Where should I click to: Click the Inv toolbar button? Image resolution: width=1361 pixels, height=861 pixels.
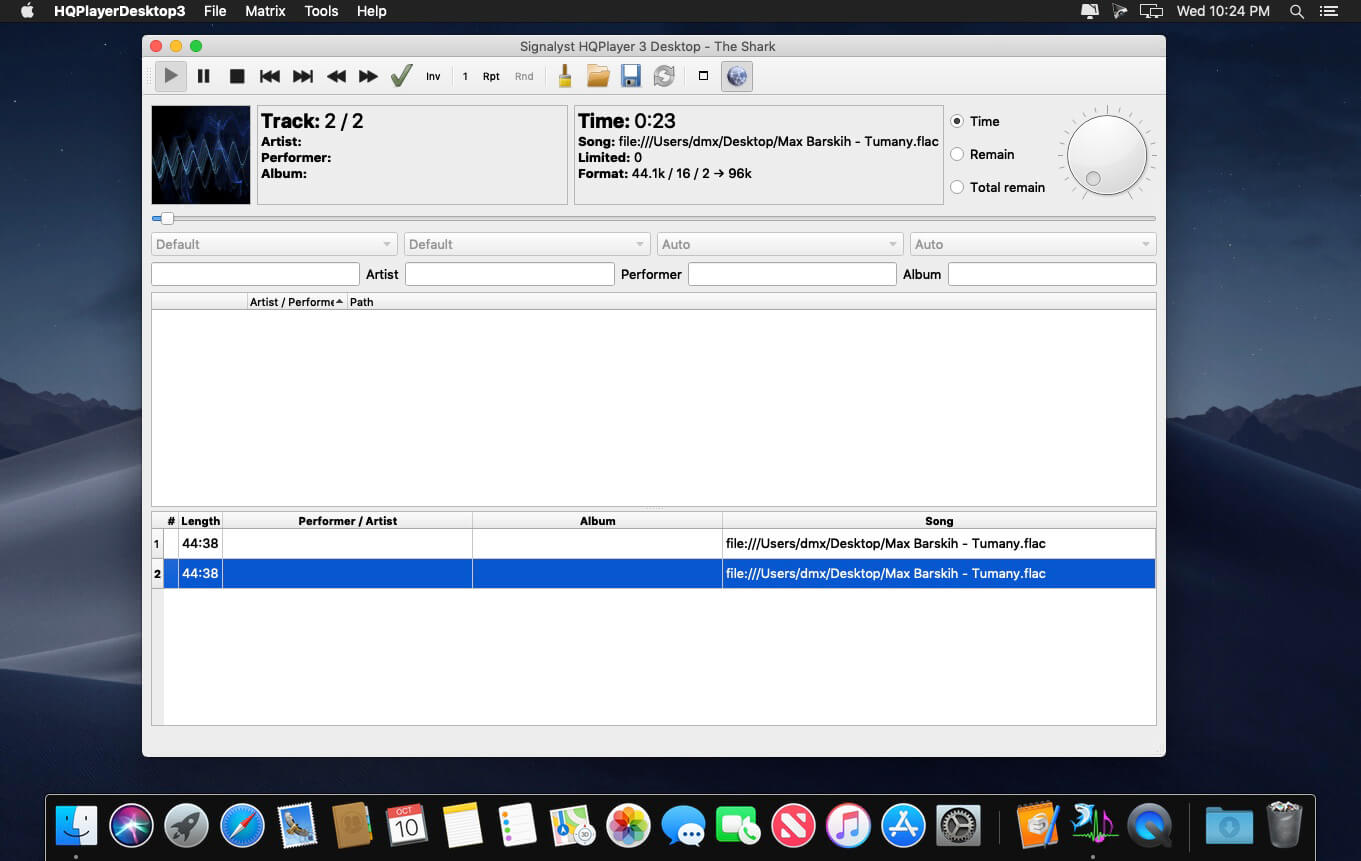point(433,76)
